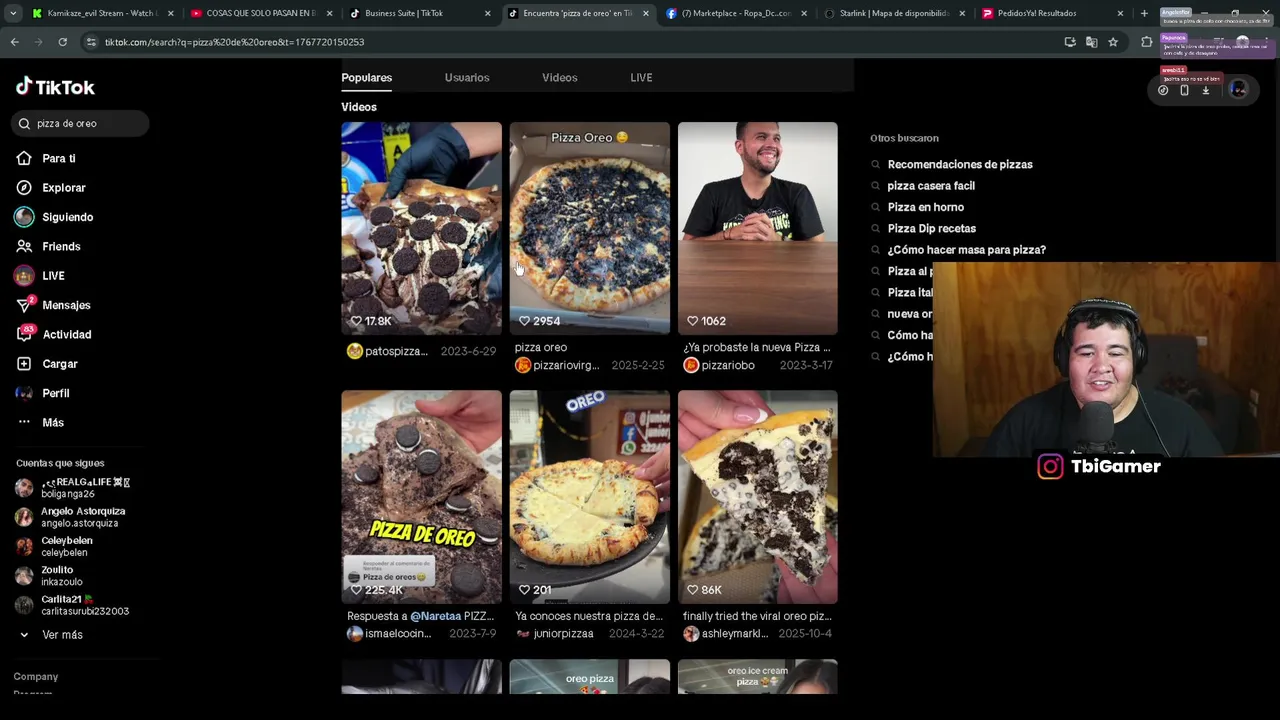
Task: Open the Para ti home icon
Action: click(24, 158)
